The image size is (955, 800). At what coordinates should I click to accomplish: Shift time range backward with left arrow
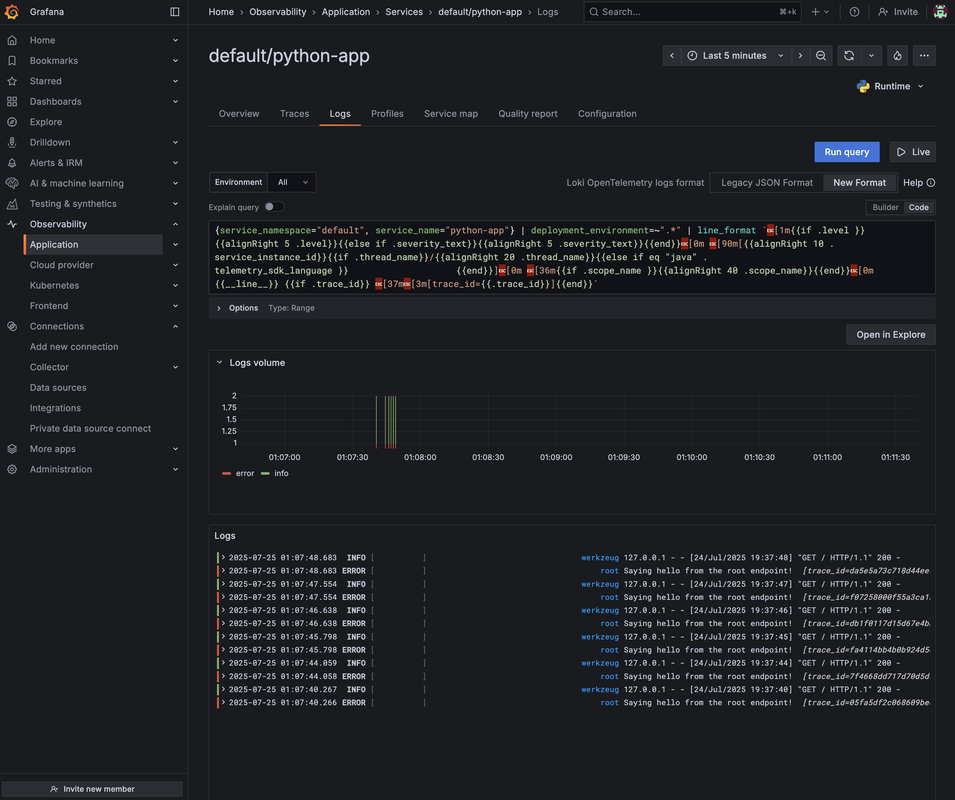pos(672,55)
